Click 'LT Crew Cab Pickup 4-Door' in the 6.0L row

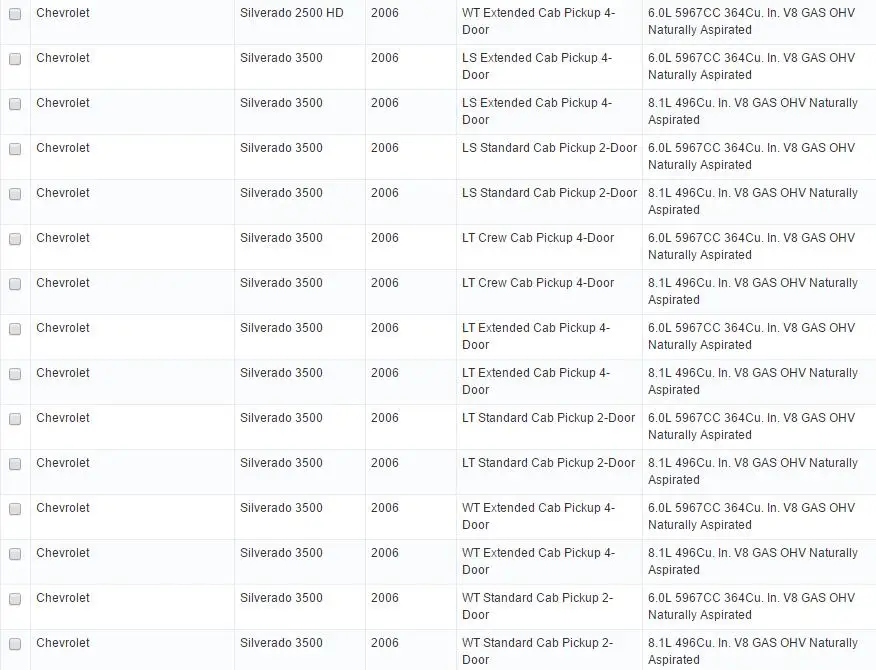[538, 237]
